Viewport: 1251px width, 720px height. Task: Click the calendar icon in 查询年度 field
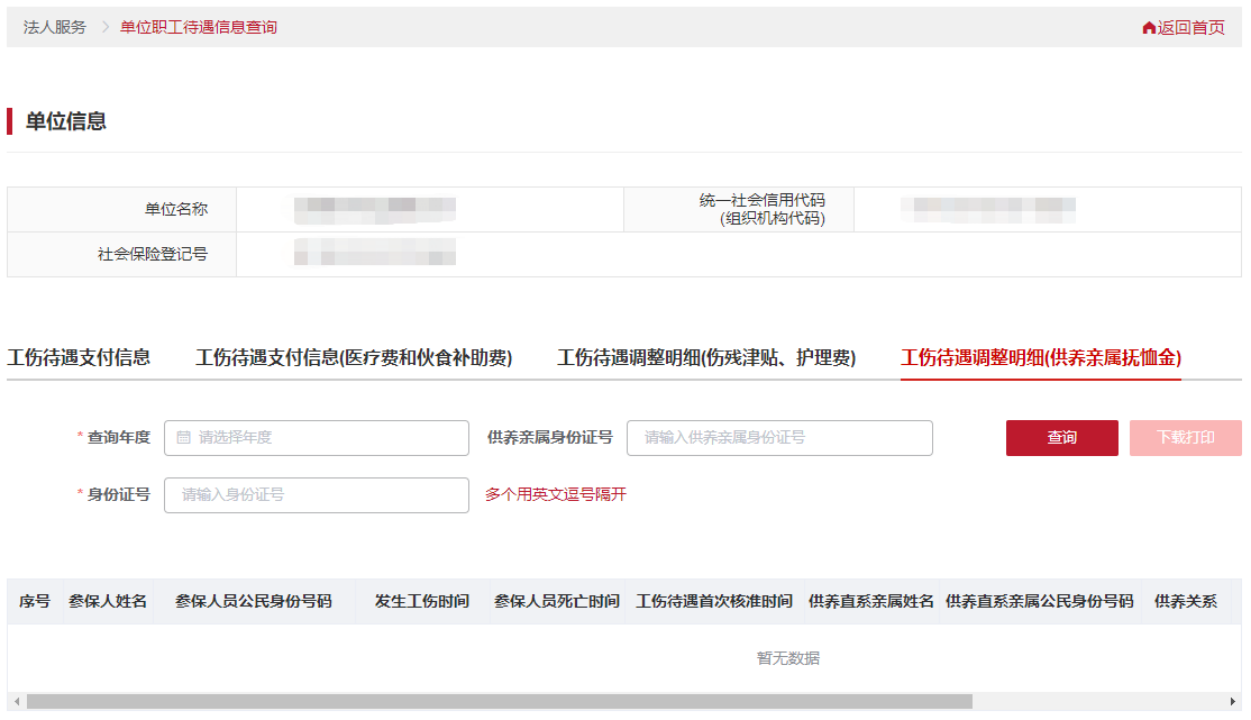click(183, 437)
